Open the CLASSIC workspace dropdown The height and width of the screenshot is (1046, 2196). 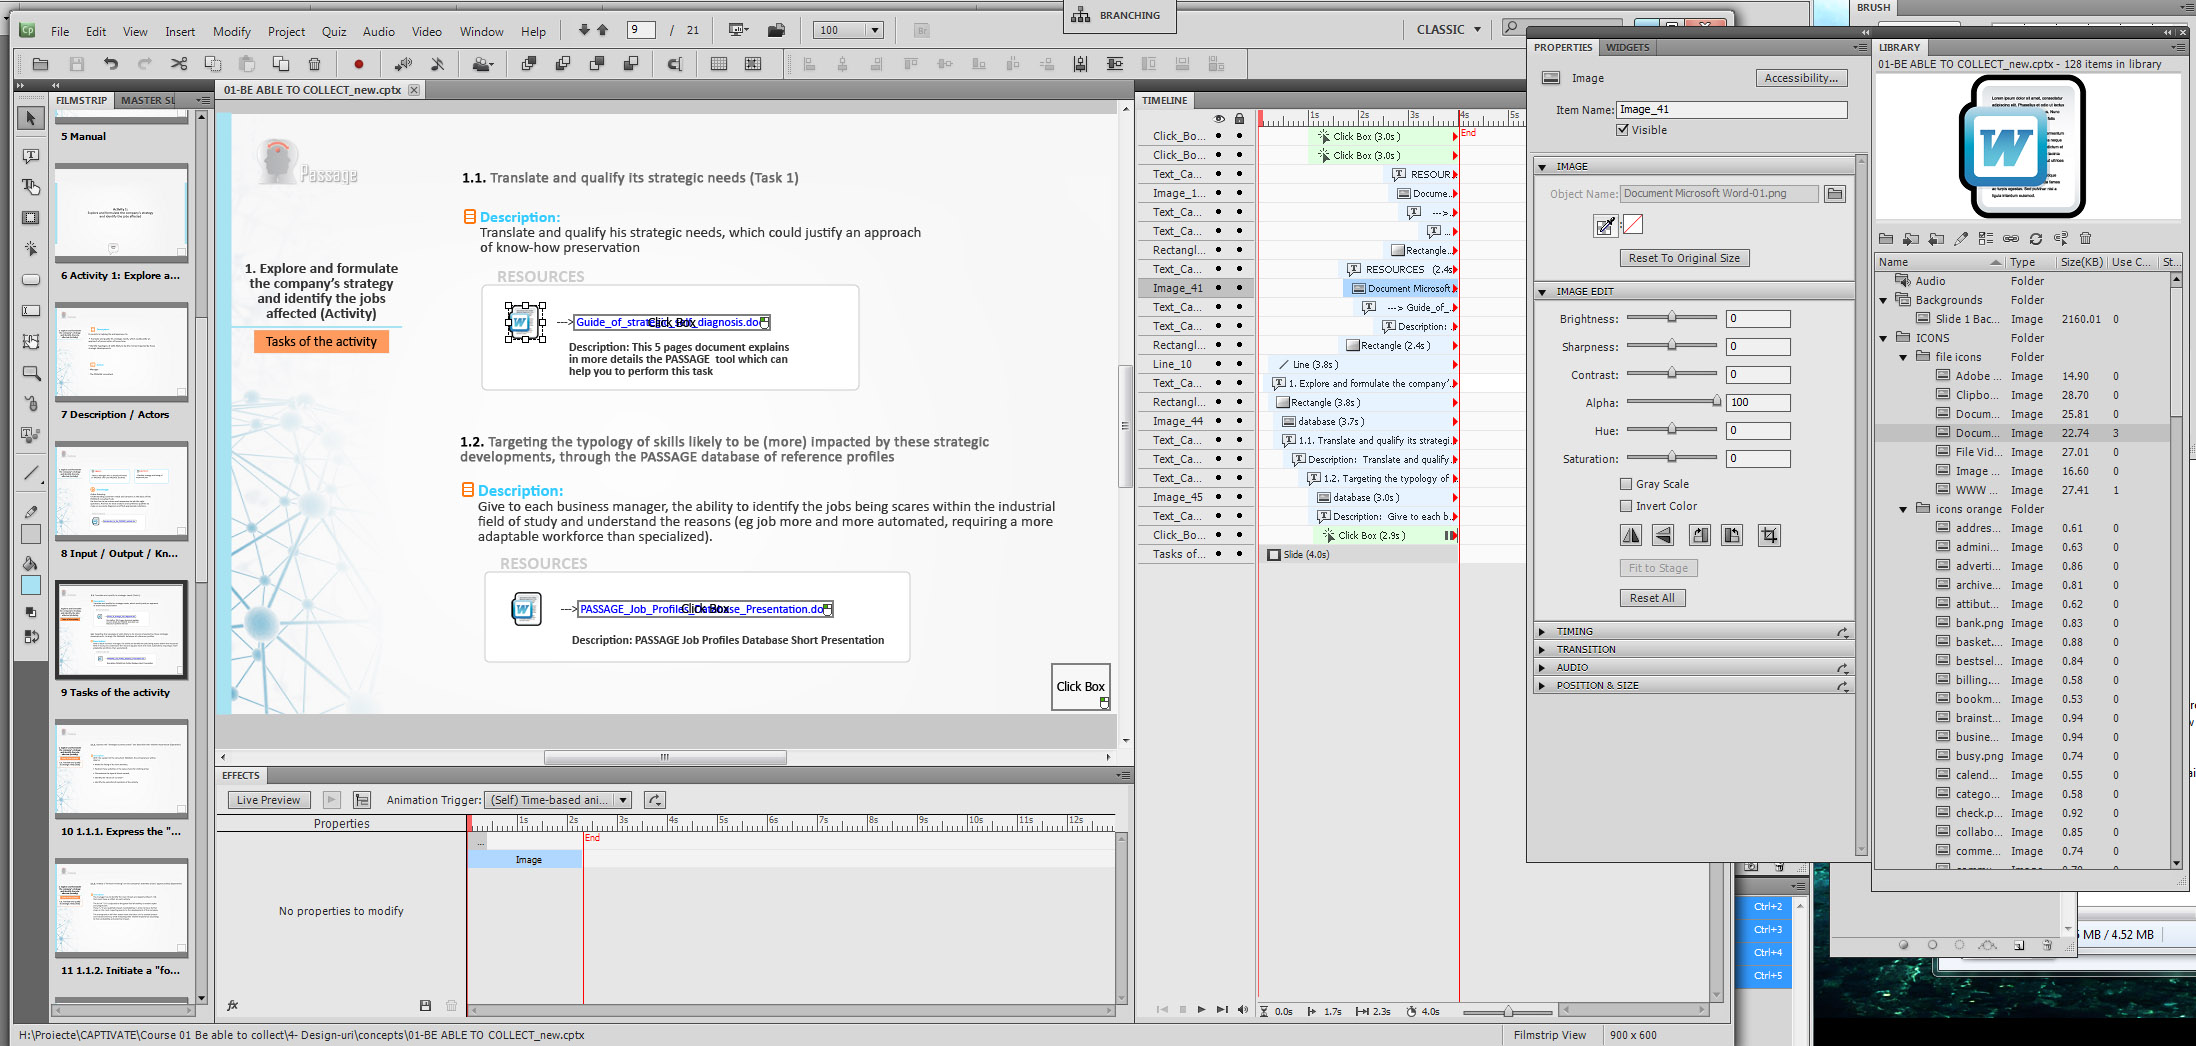(1448, 30)
